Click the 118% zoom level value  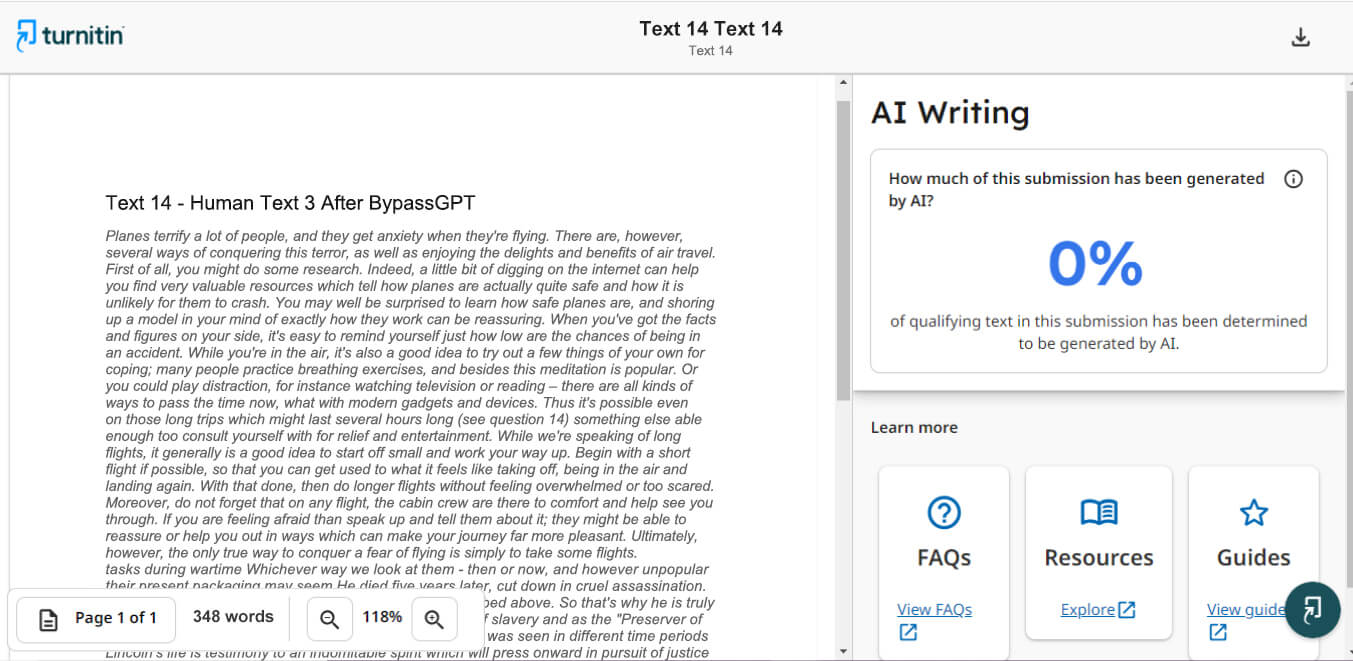point(382,618)
